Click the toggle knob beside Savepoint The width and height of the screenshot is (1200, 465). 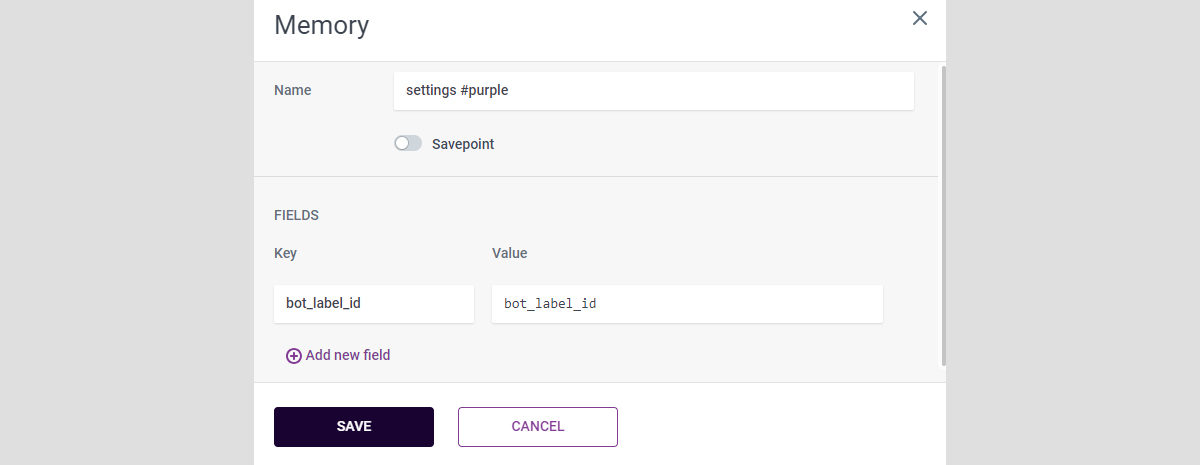[x=402, y=144]
